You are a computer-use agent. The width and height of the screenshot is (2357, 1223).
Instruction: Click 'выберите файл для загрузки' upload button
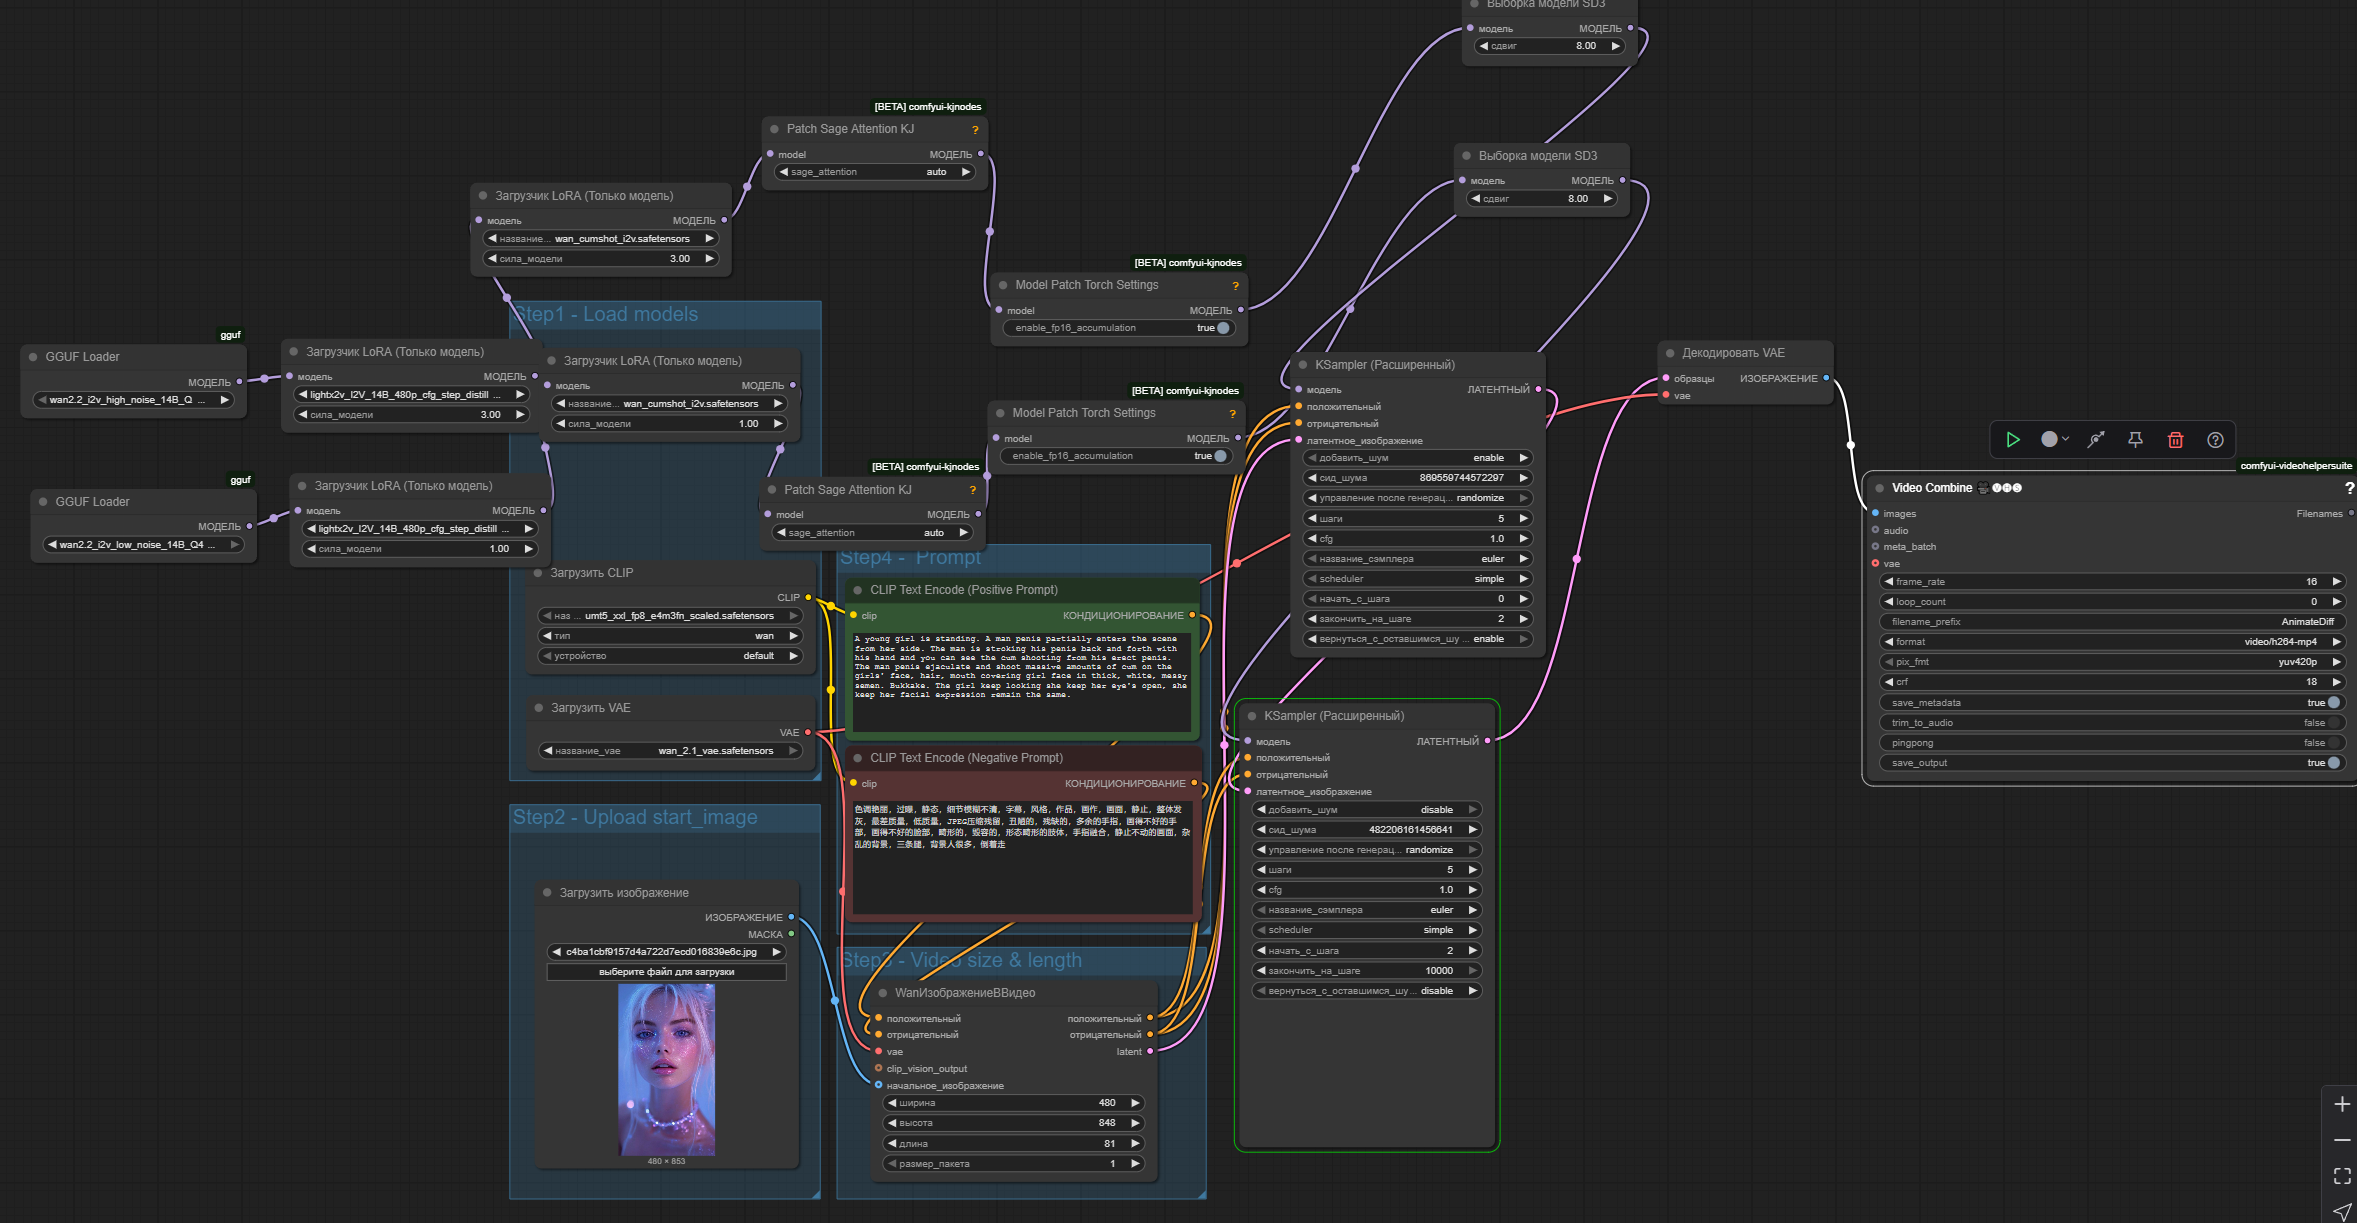tap(666, 972)
